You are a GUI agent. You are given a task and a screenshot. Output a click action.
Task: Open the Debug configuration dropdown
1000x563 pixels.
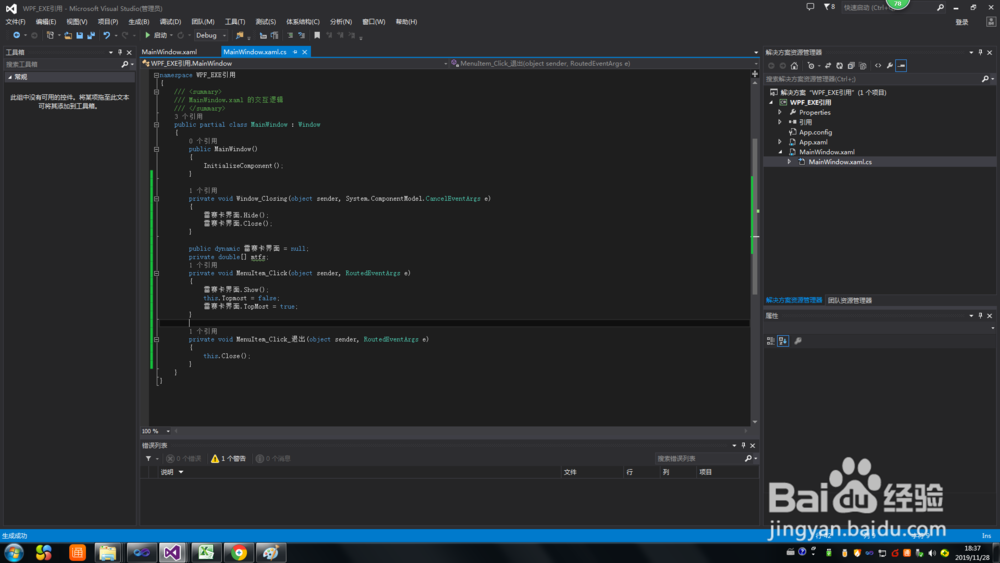tap(211, 35)
